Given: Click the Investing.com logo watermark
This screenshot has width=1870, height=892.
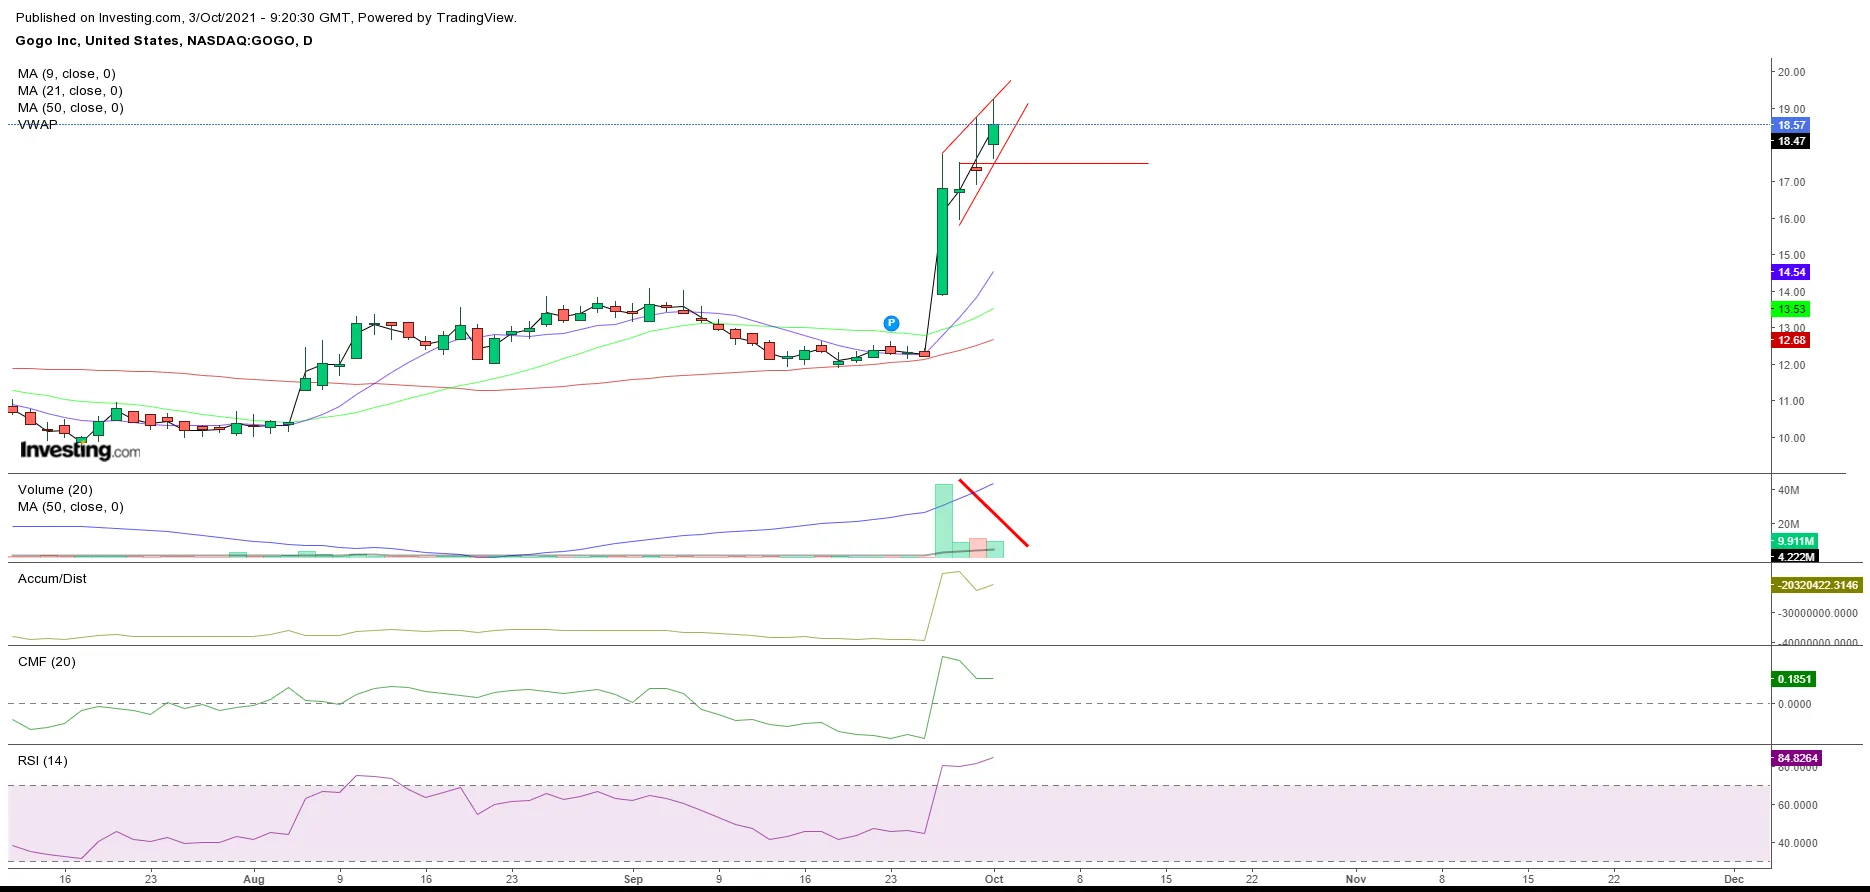Looking at the screenshot, I should tap(80, 450).
